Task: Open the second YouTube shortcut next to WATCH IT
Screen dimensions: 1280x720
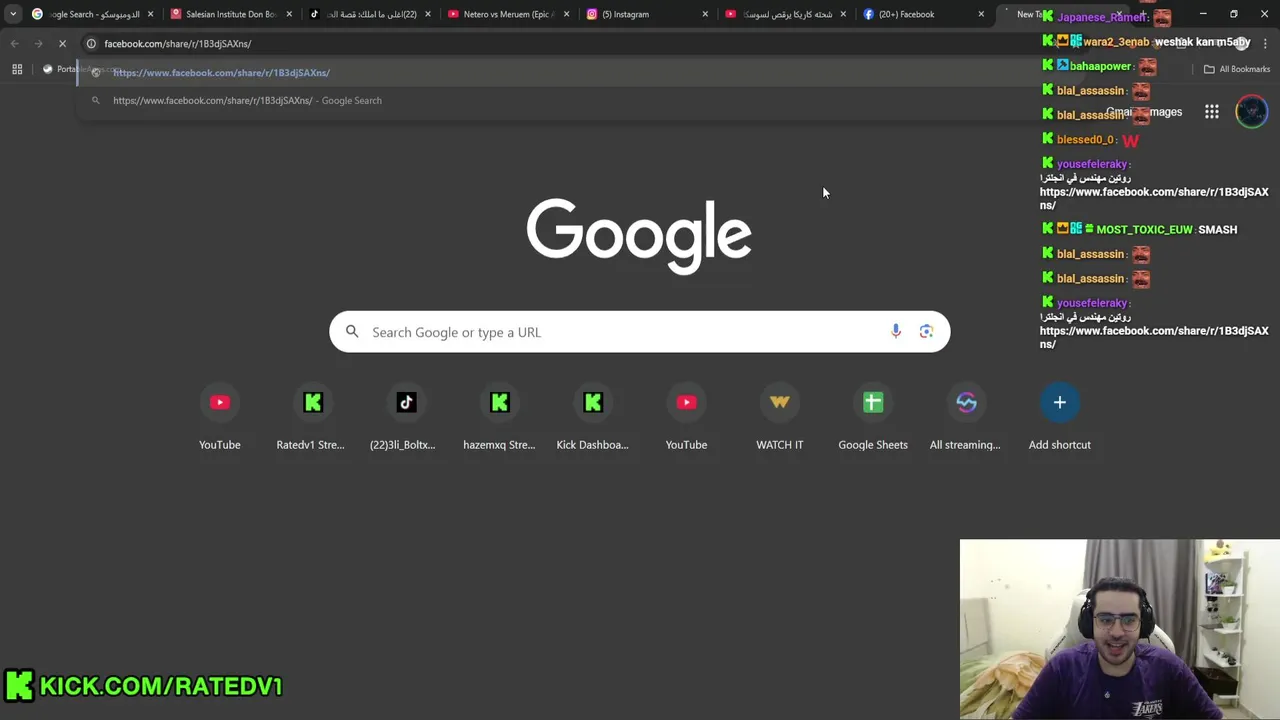Action: point(686,418)
